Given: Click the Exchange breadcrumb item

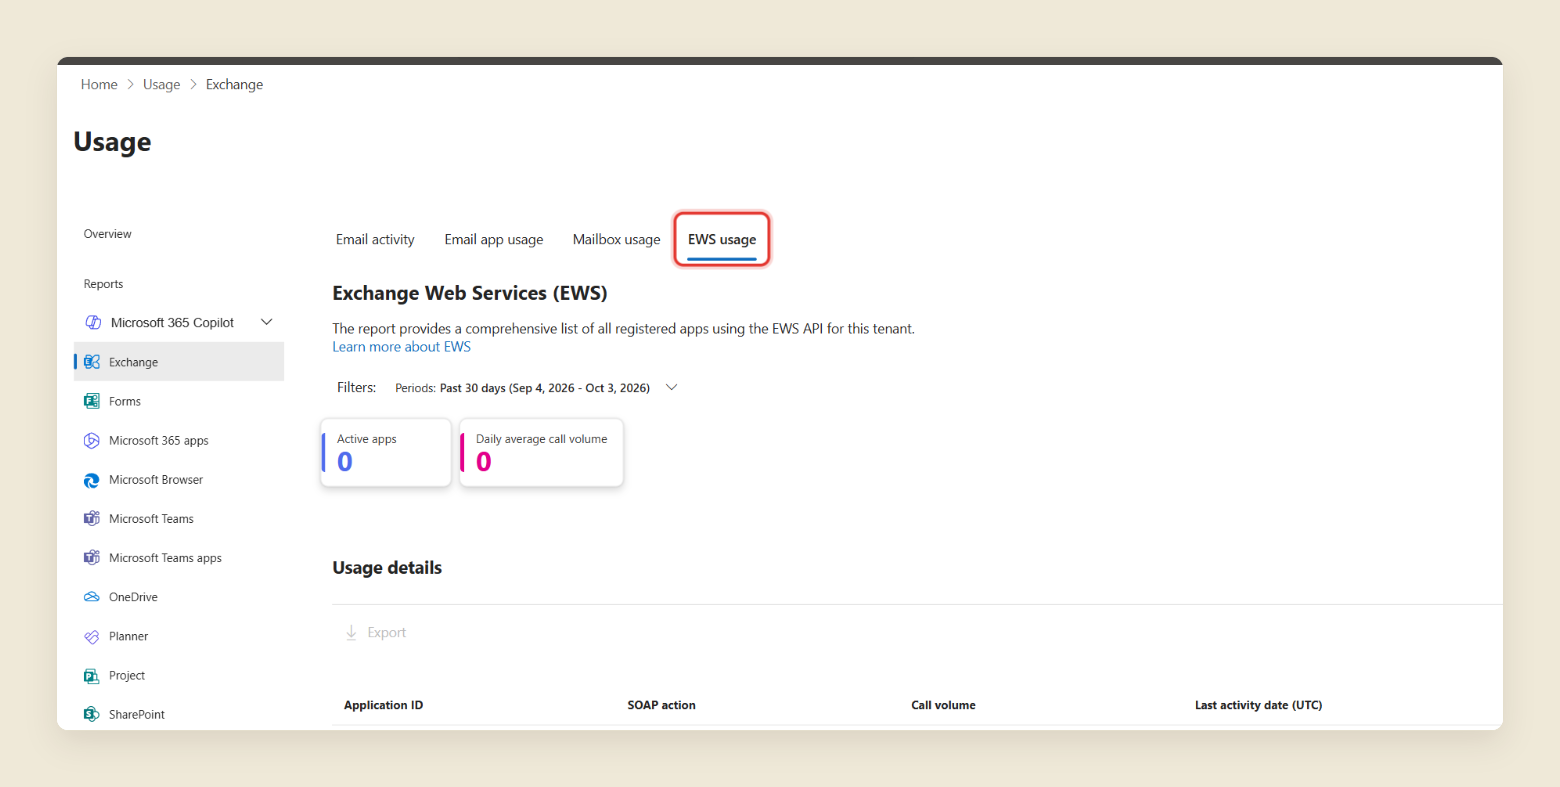Looking at the screenshot, I should point(235,85).
